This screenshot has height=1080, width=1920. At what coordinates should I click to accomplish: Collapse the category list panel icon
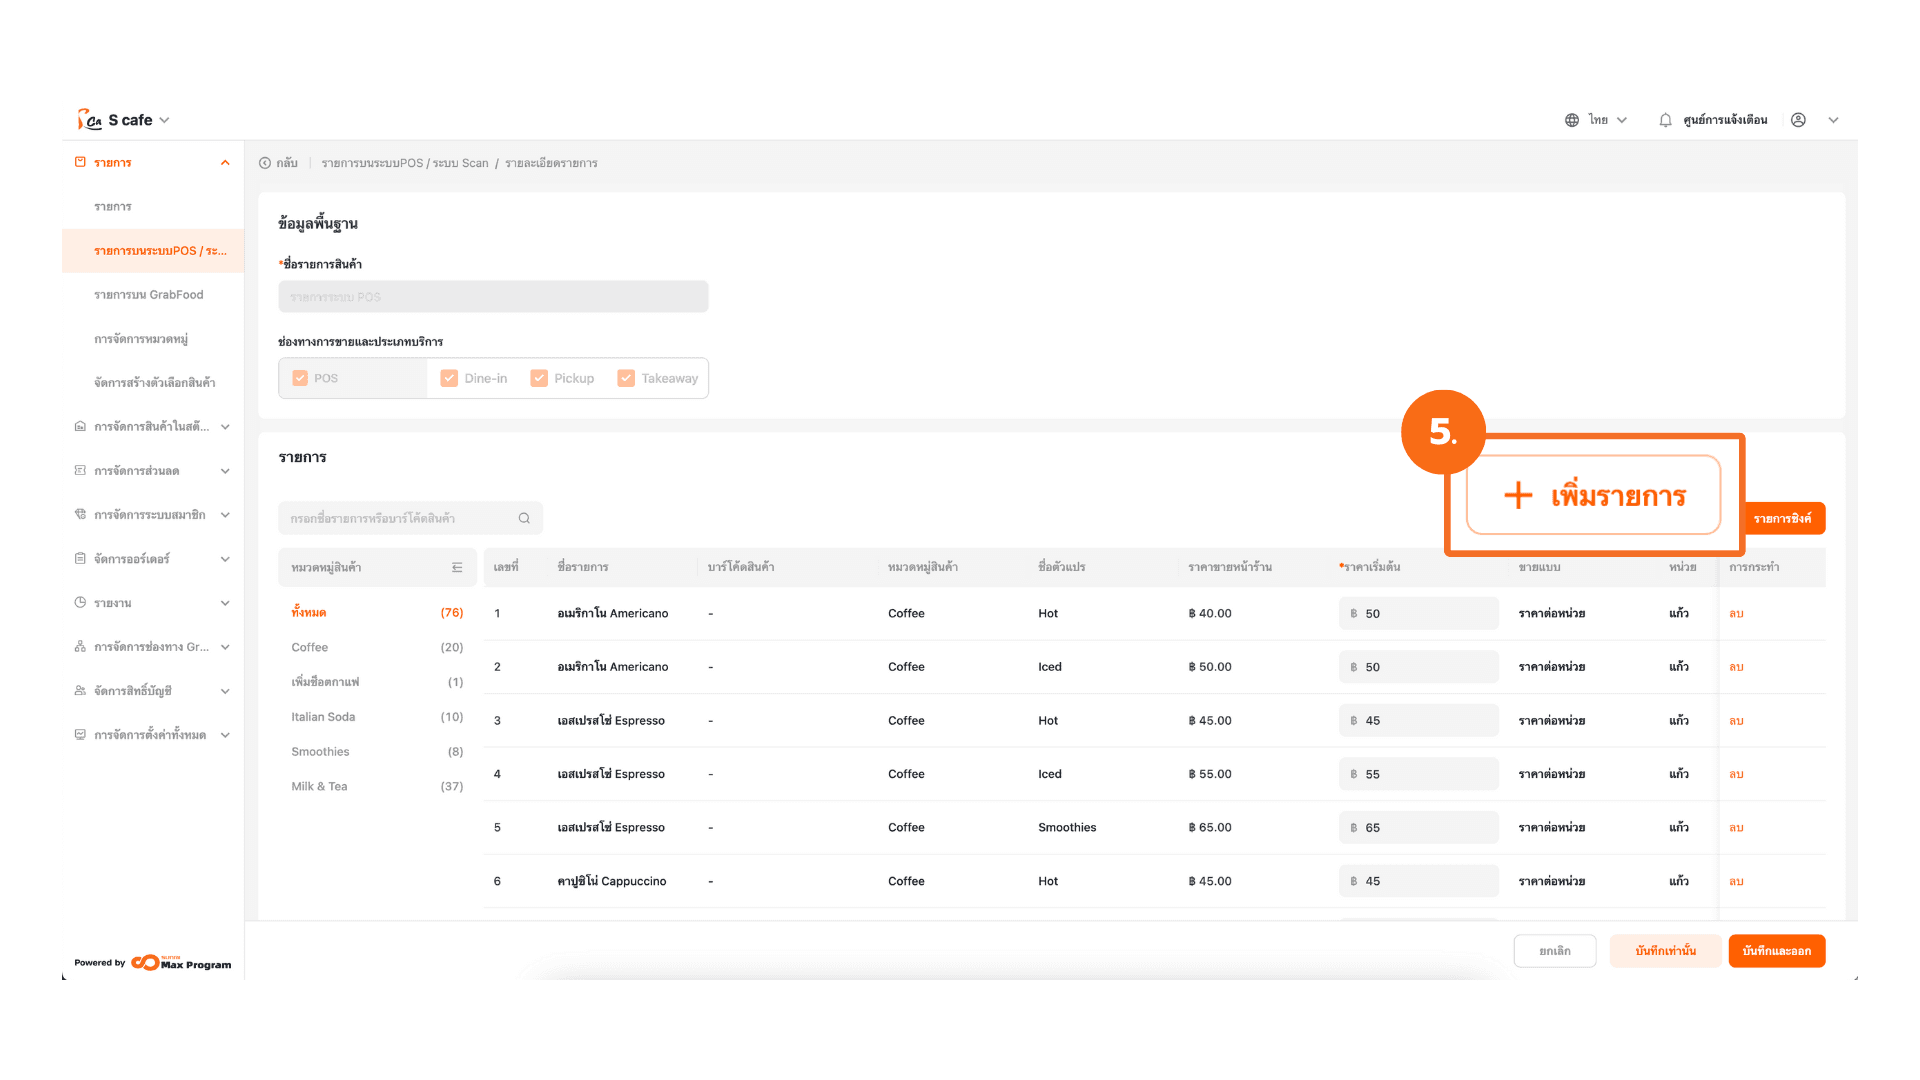(x=457, y=567)
